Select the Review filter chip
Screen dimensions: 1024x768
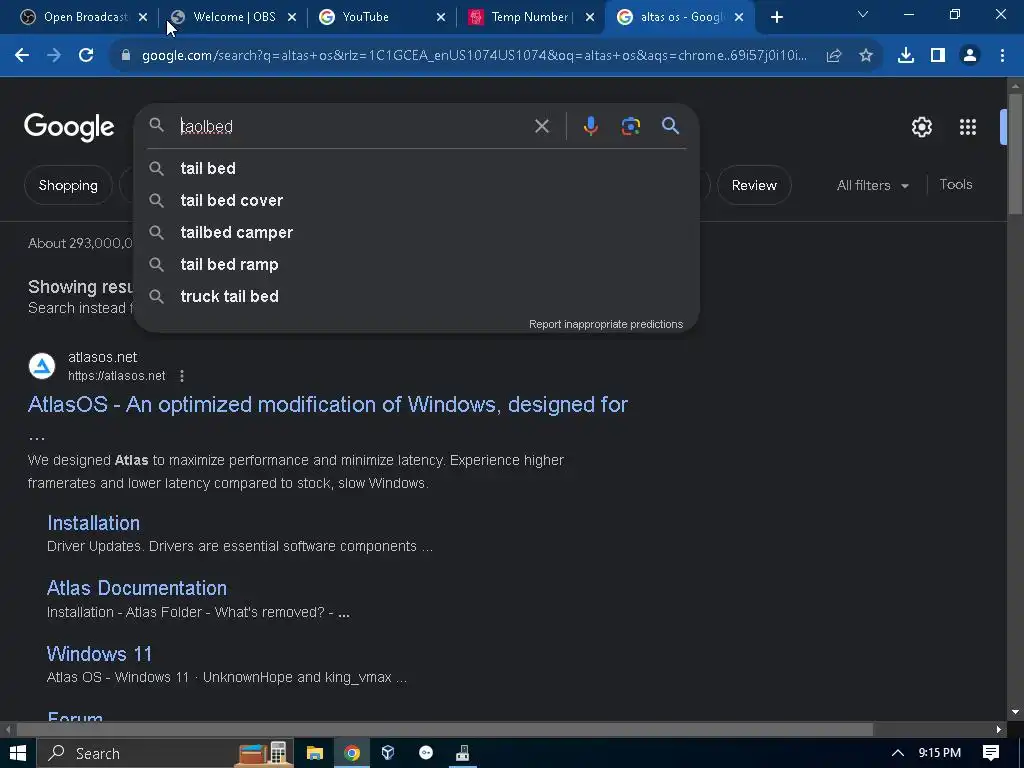(754, 185)
